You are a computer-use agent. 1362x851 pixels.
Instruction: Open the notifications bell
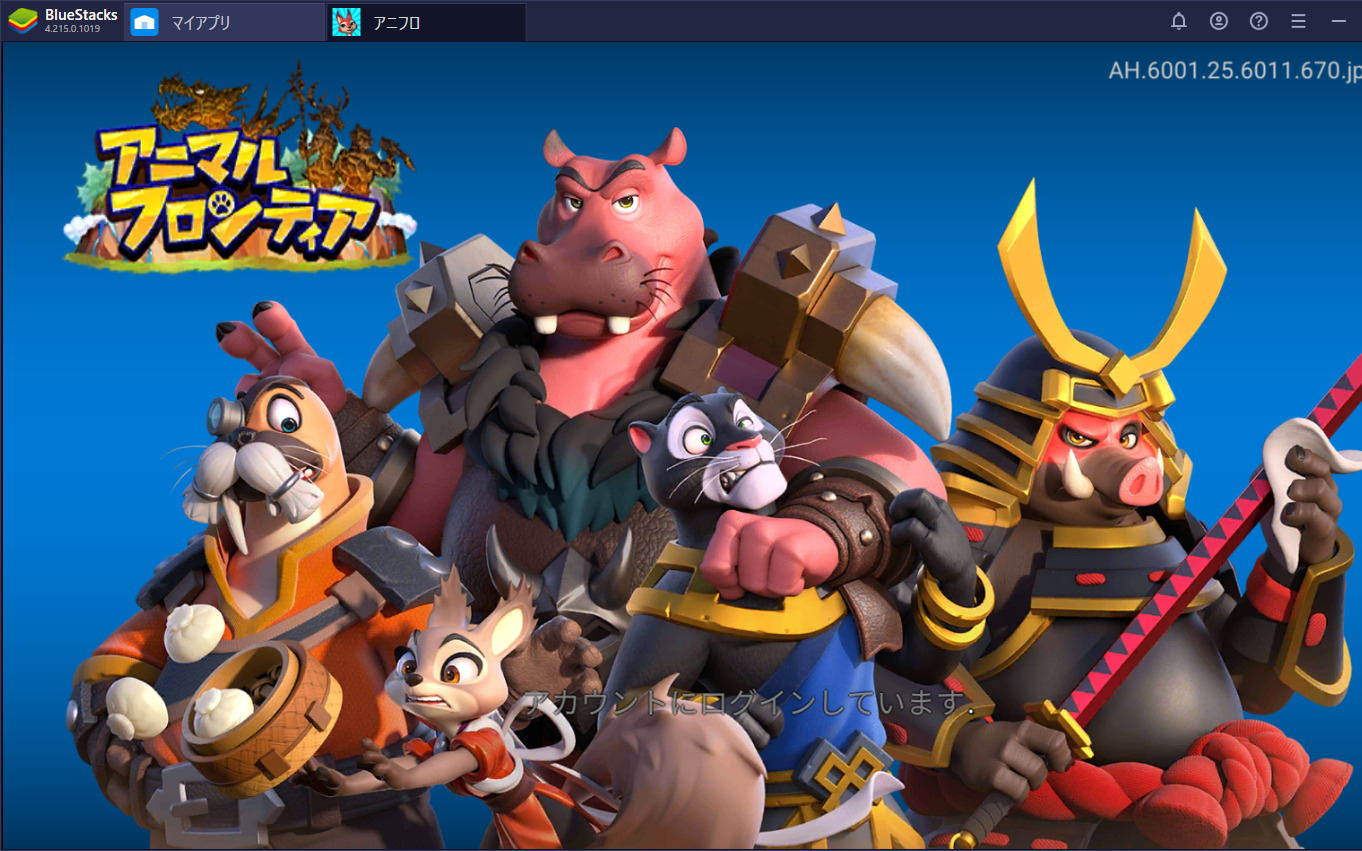click(x=1179, y=21)
